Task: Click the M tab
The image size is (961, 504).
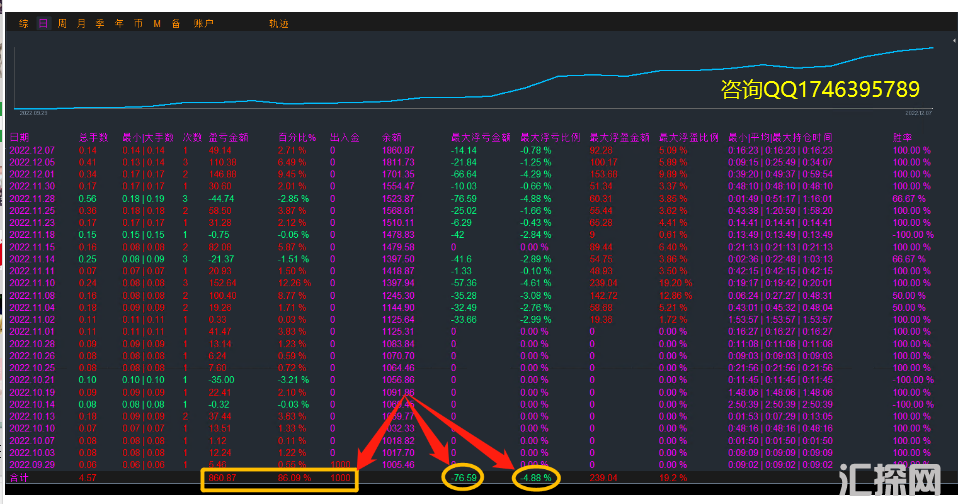Action: tap(157, 23)
